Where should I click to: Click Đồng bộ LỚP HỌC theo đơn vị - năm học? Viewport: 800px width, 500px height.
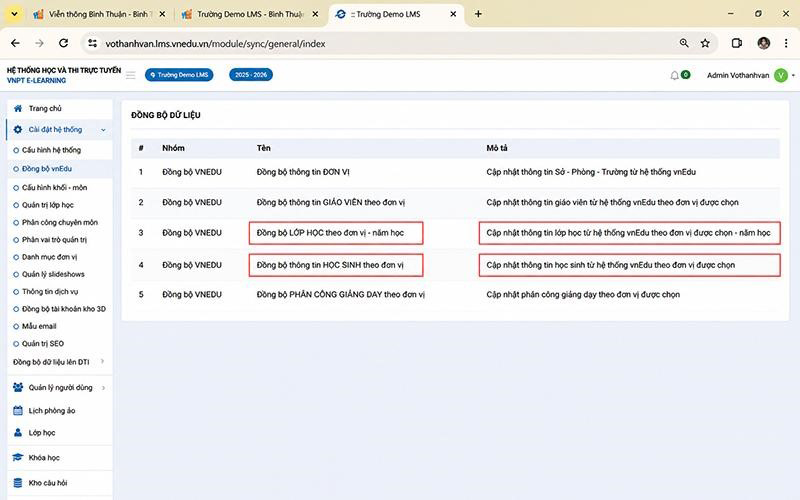[330, 233]
